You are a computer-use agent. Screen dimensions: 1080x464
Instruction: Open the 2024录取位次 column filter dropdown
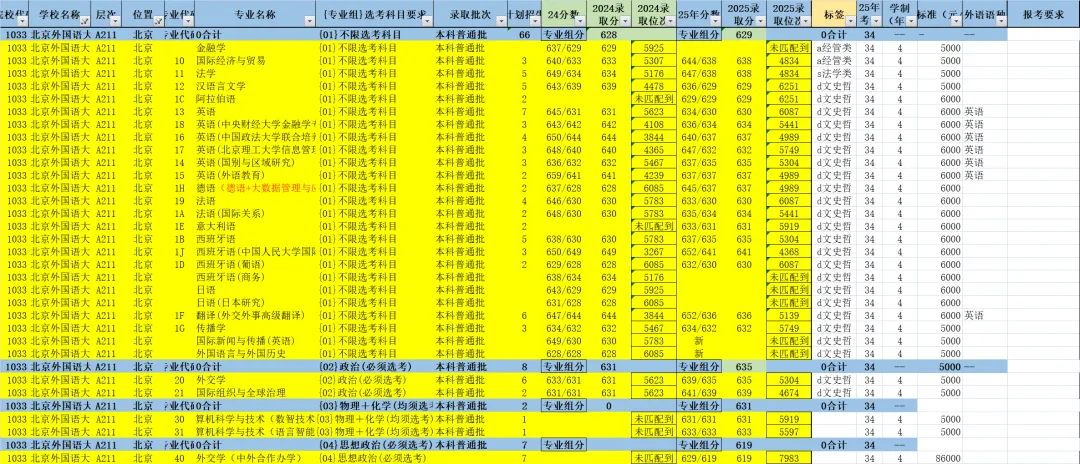670,22
